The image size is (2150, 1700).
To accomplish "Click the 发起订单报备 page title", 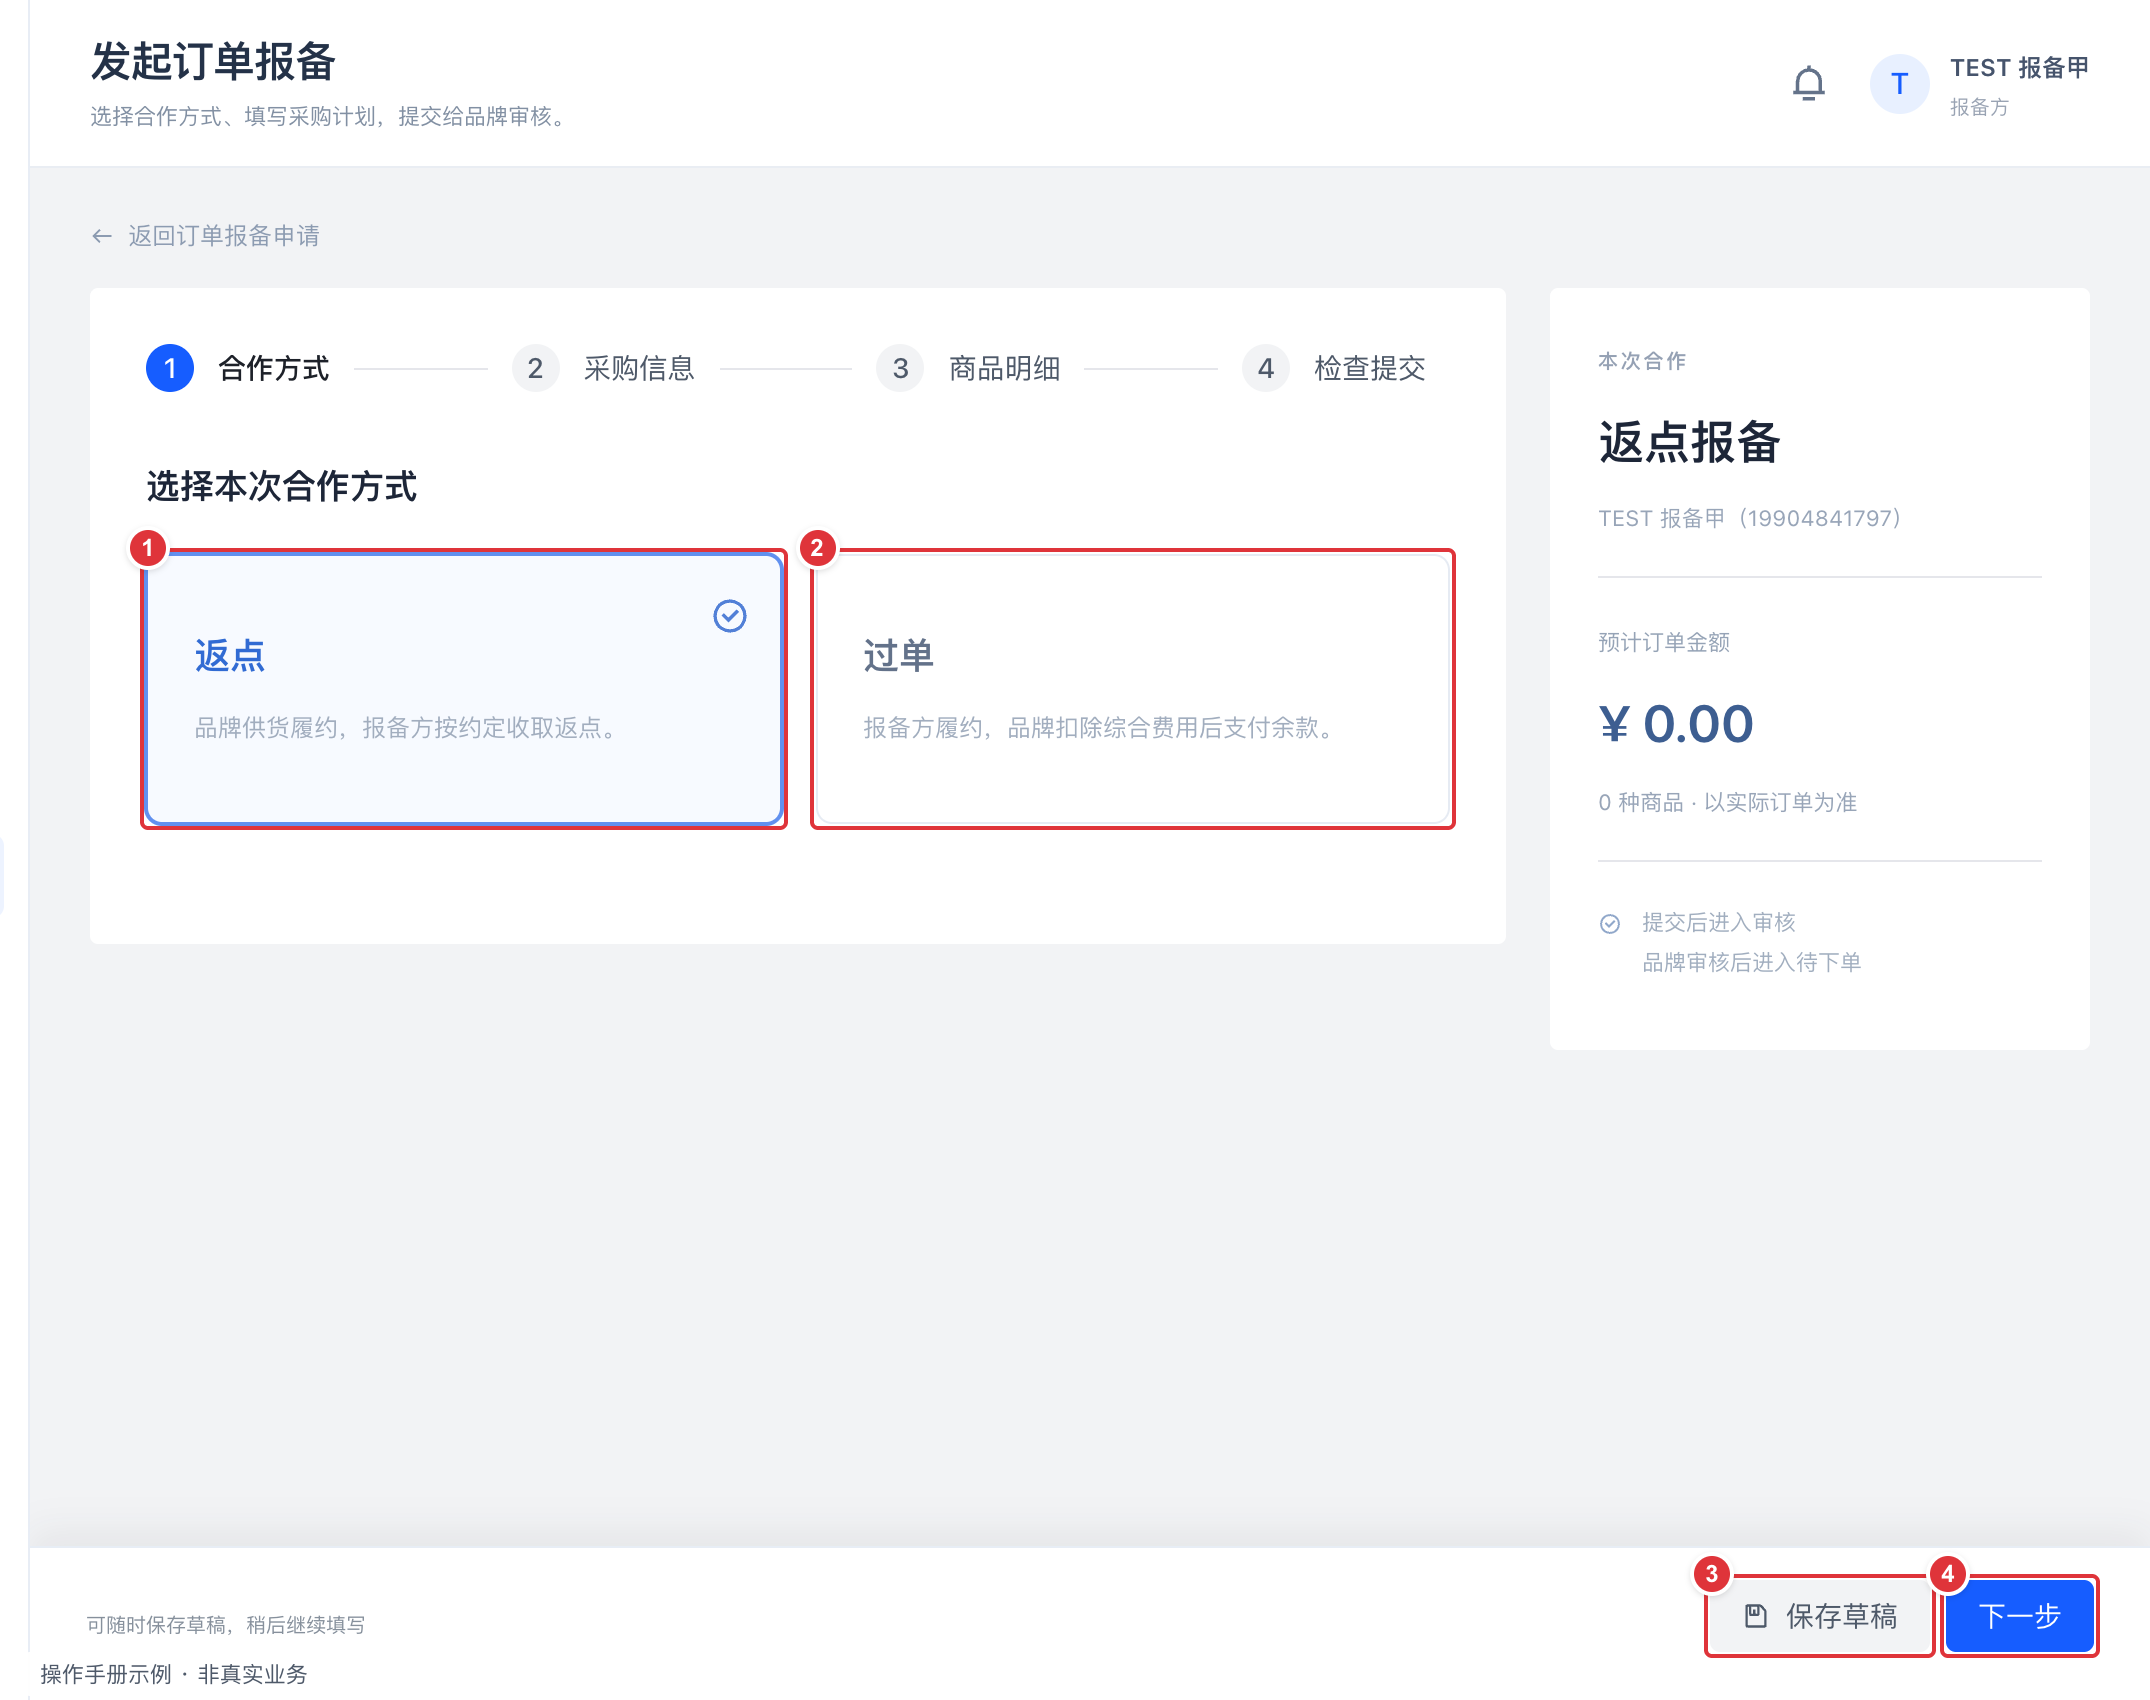I will tap(213, 62).
